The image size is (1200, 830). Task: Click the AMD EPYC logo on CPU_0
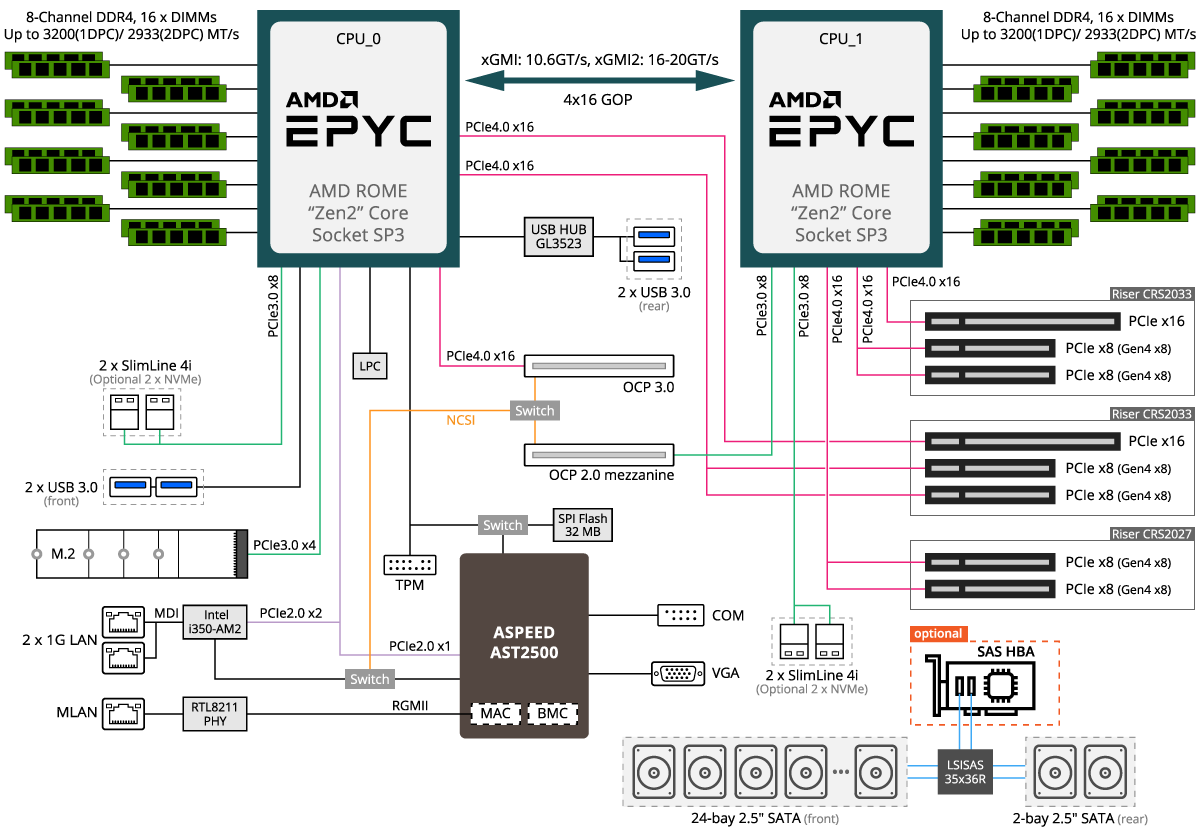359,120
